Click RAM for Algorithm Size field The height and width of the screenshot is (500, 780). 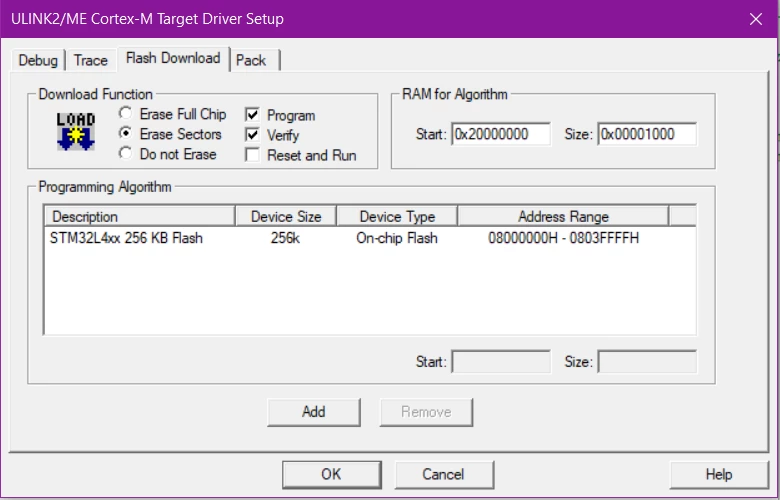click(x=647, y=134)
